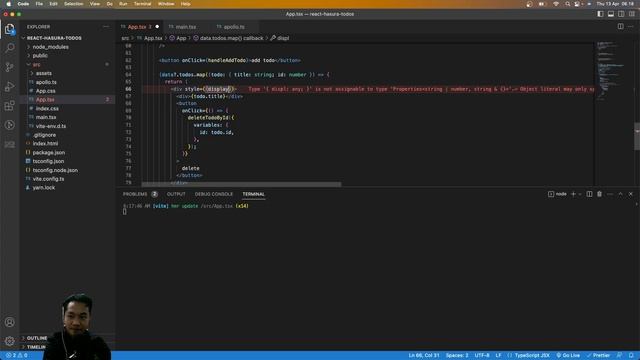Viewport: 640px width, 360px height.
Task: Open the Explorer view in activity bar
Action: tap(9, 29)
